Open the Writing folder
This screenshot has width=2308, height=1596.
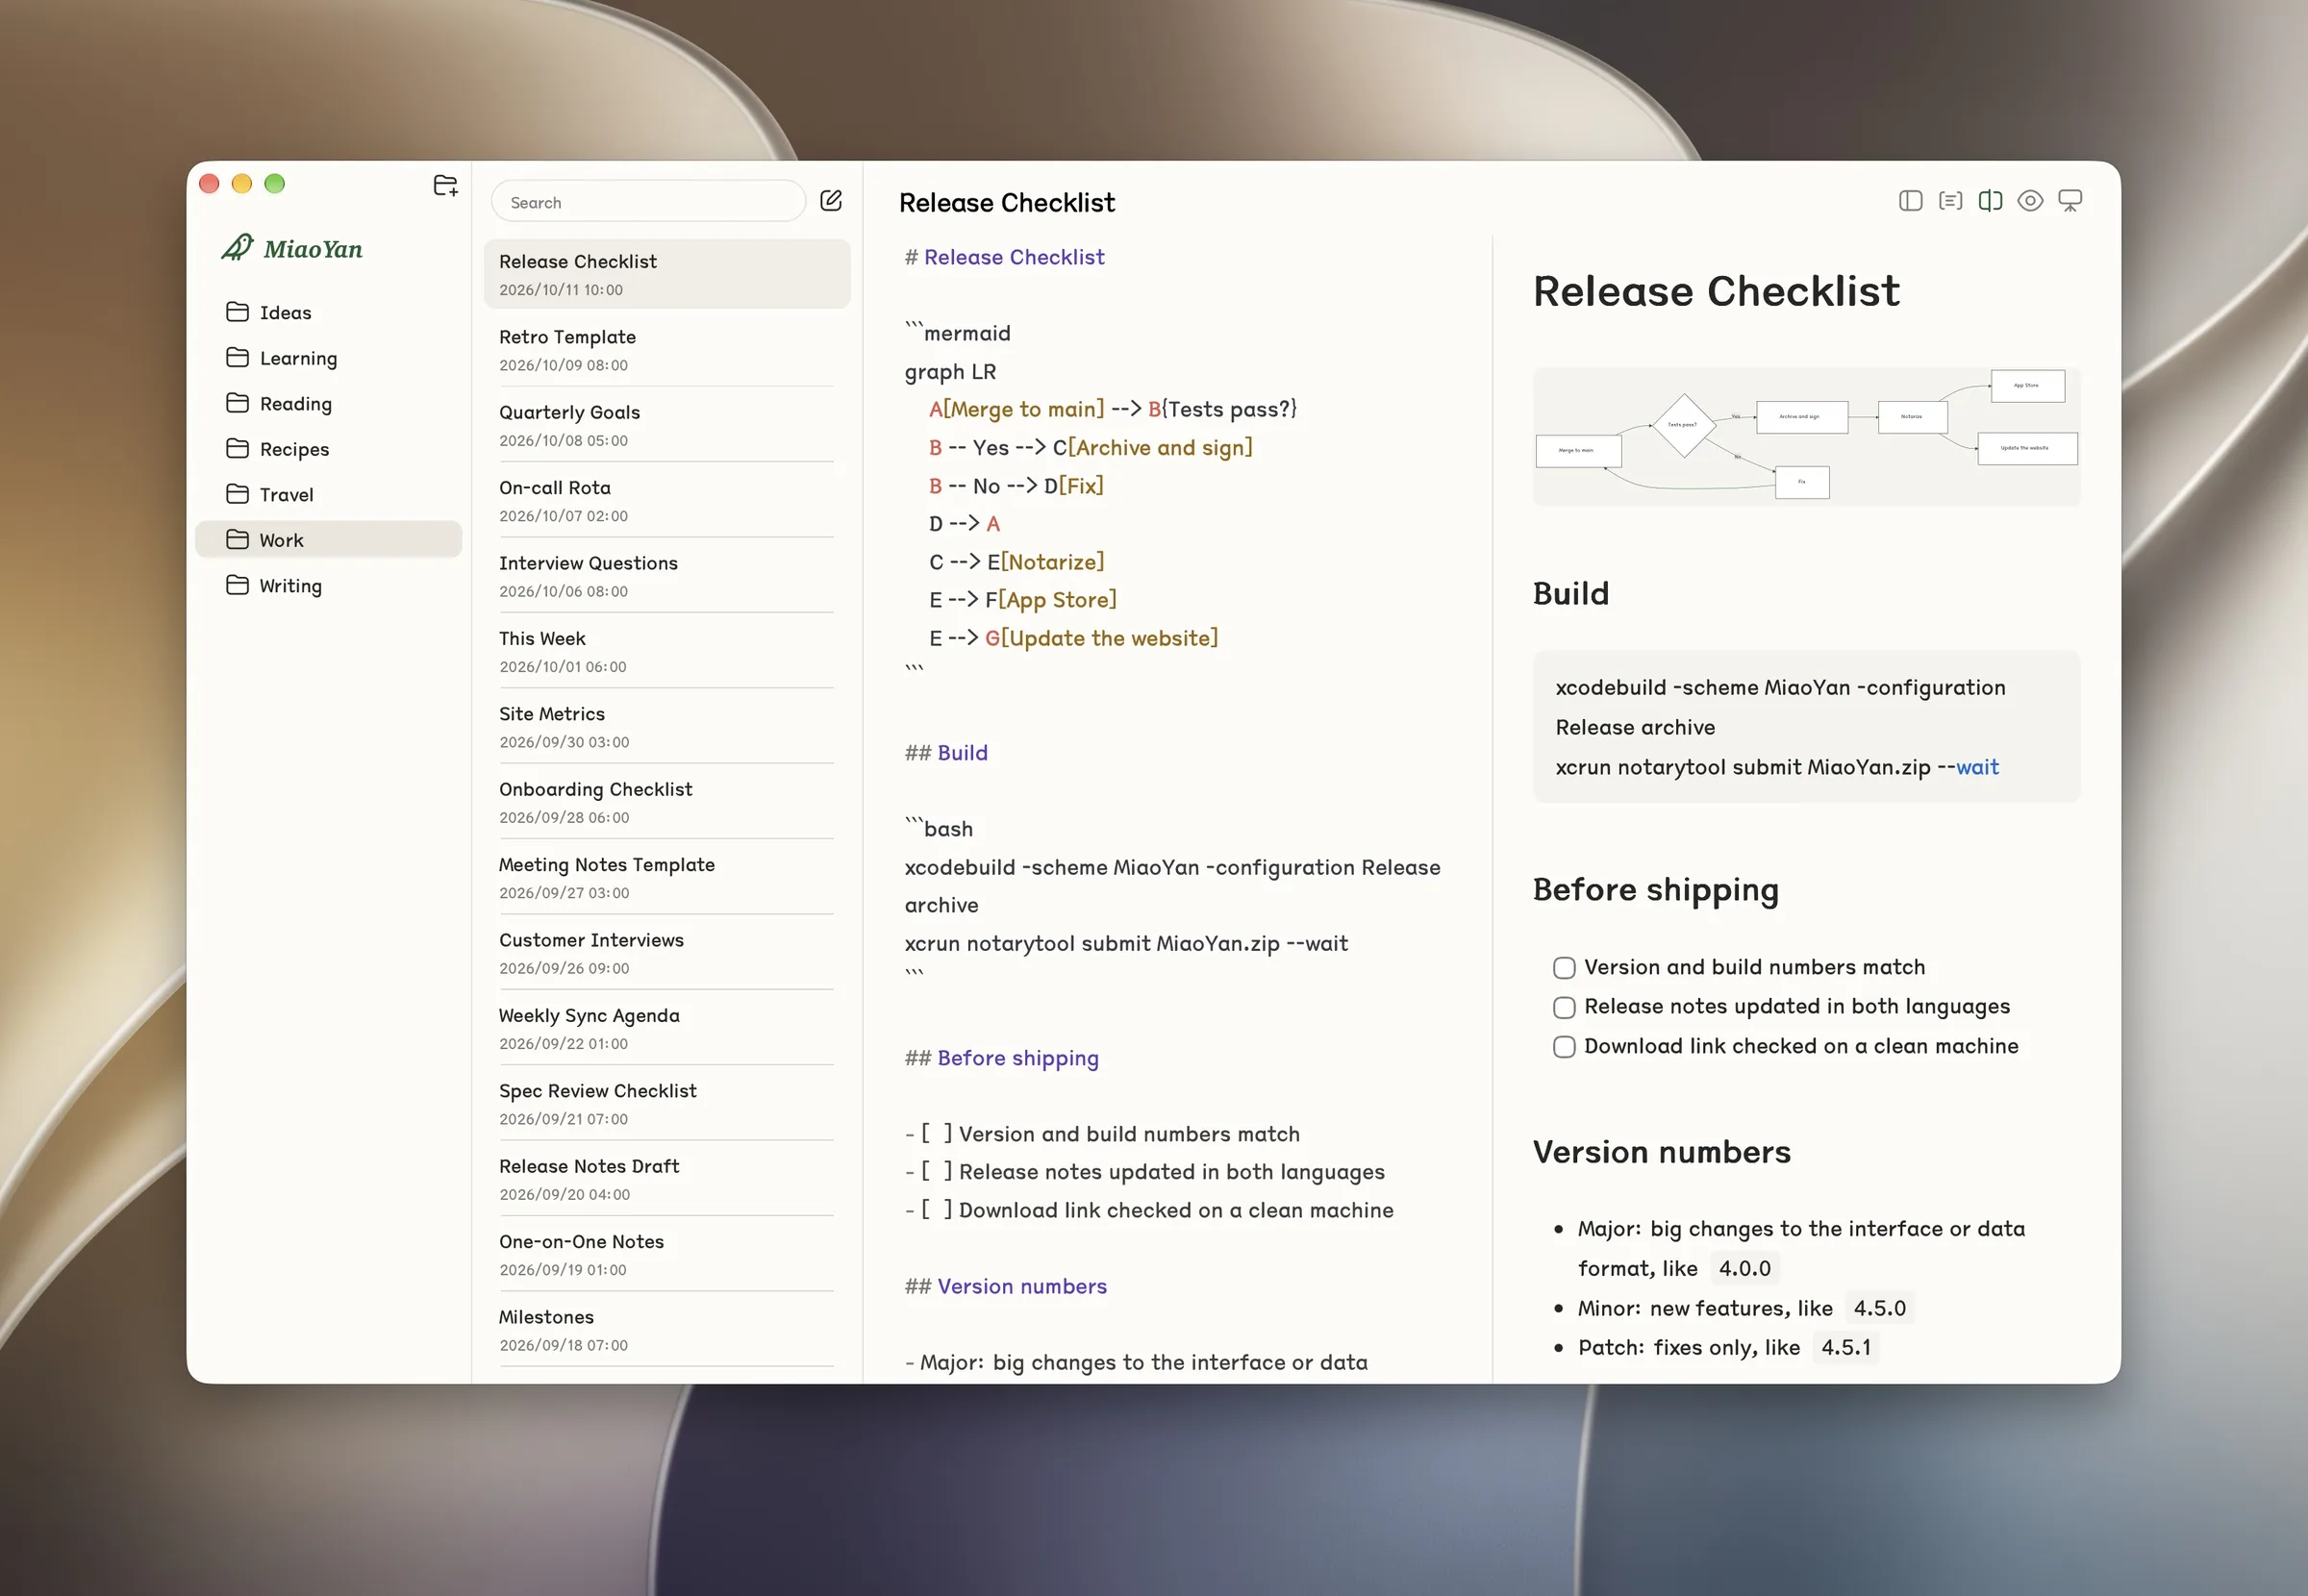click(x=329, y=586)
